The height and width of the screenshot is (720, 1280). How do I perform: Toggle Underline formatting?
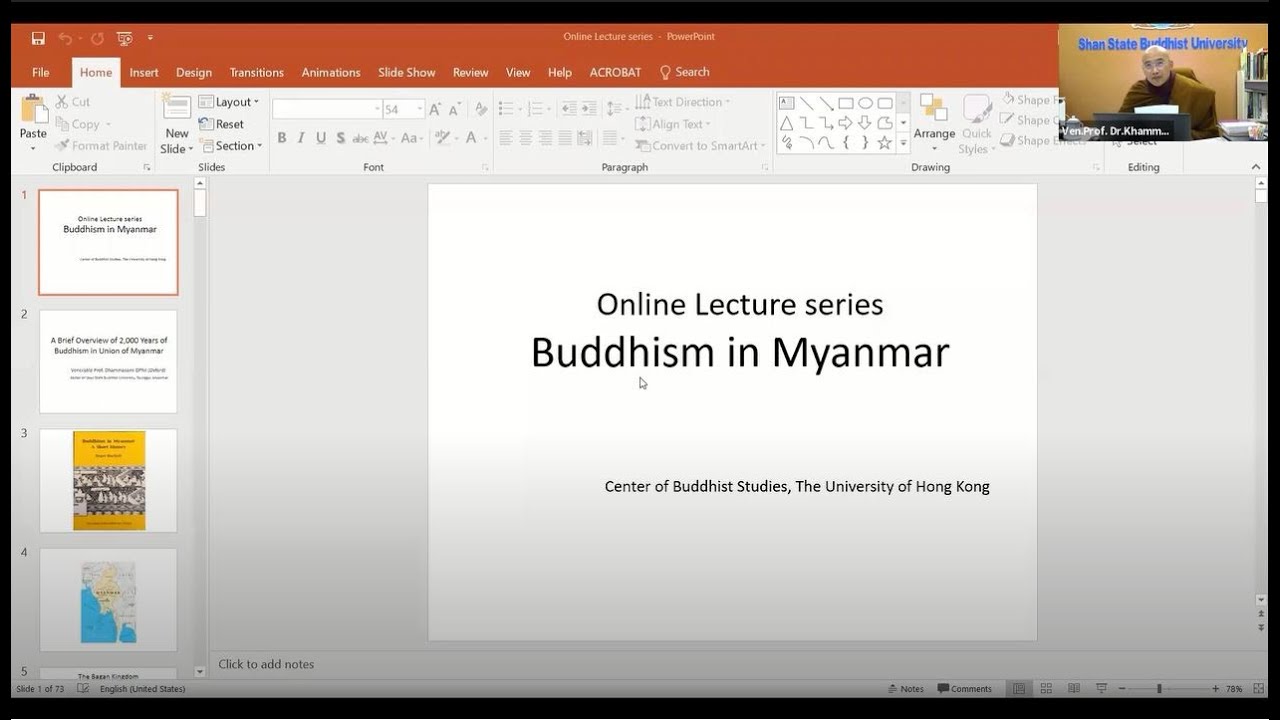coord(321,138)
